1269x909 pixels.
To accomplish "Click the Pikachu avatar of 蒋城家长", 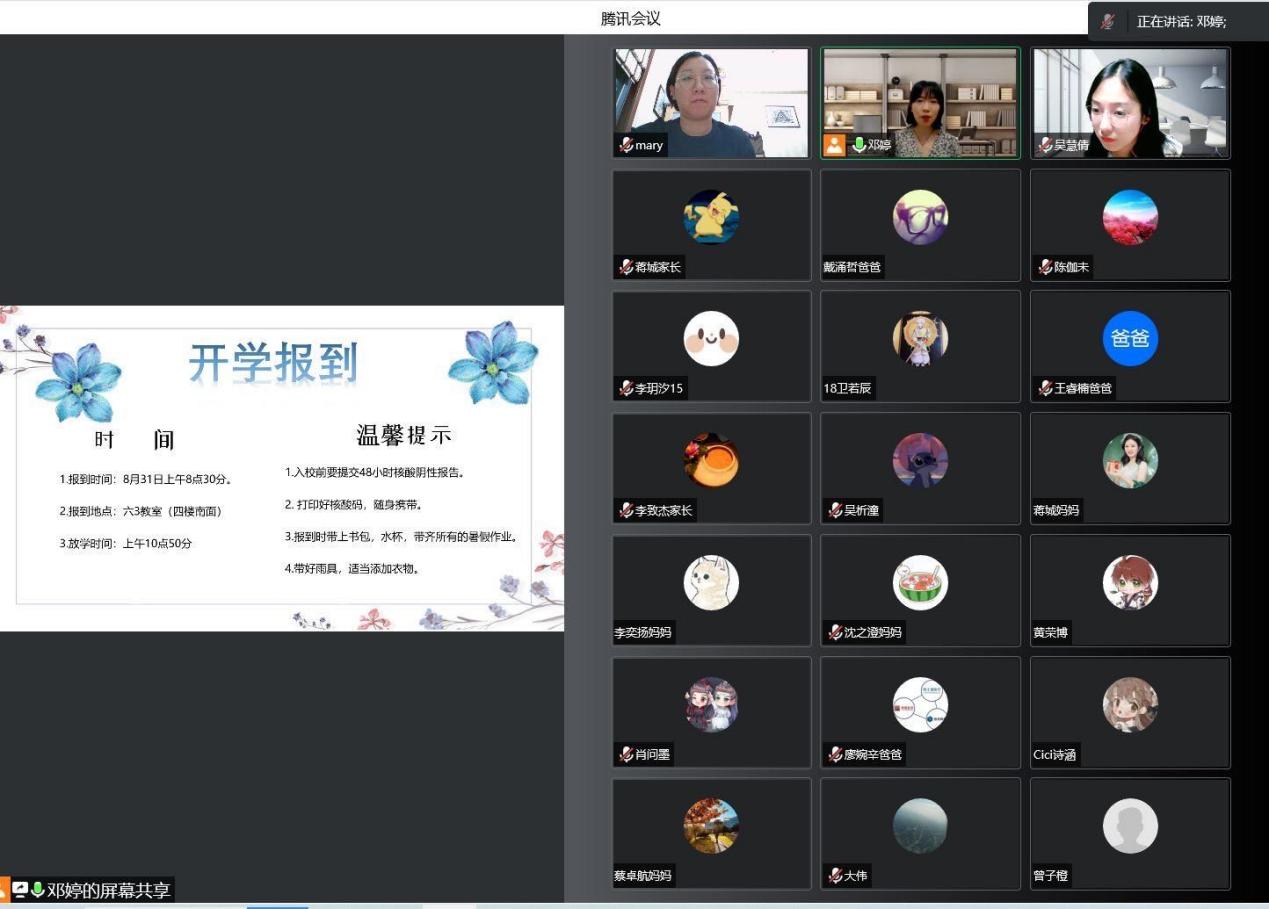I will 711,217.
